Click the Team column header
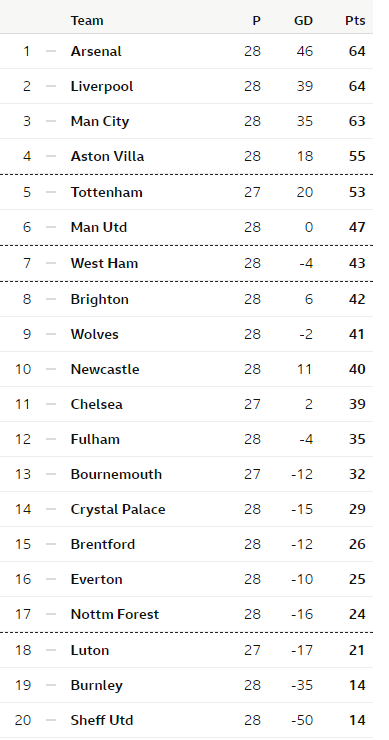The height and width of the screenshot is (740, 389). click(x=87, y=21)
